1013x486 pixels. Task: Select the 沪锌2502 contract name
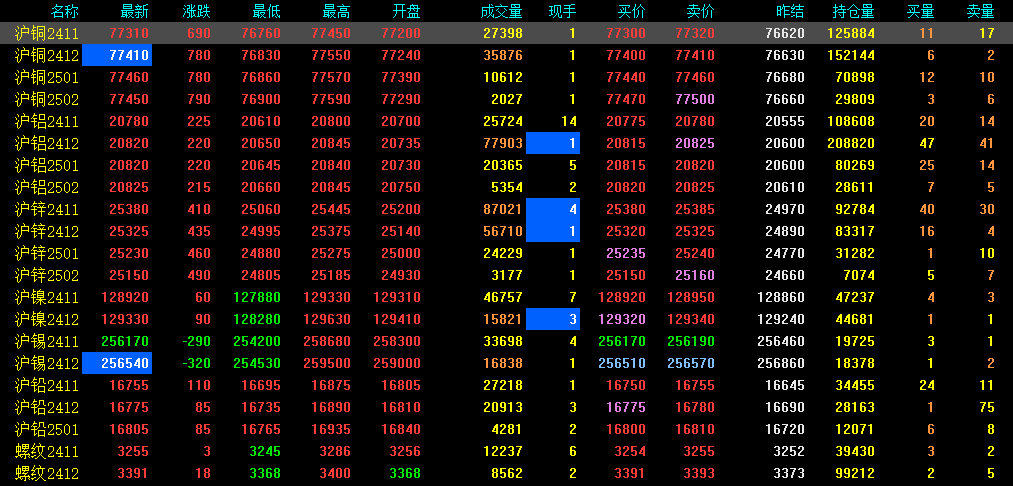pyautogui.click(x=47, y=275)
